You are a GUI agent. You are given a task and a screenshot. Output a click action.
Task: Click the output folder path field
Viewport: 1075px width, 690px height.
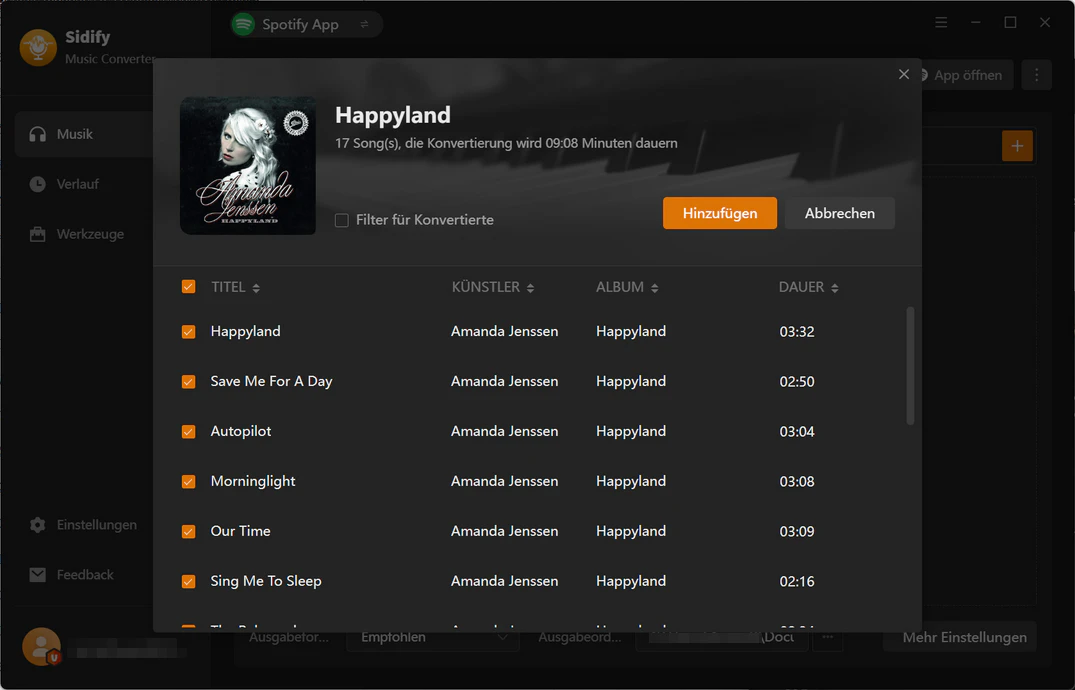pyautogui.click(x=721, y=637)
